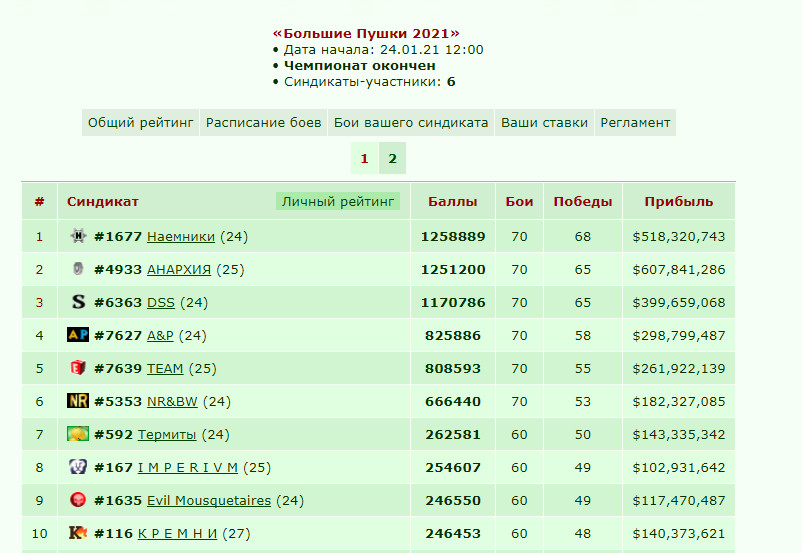
Task: Open the DSS syndicate link
Action: [161, 303]
